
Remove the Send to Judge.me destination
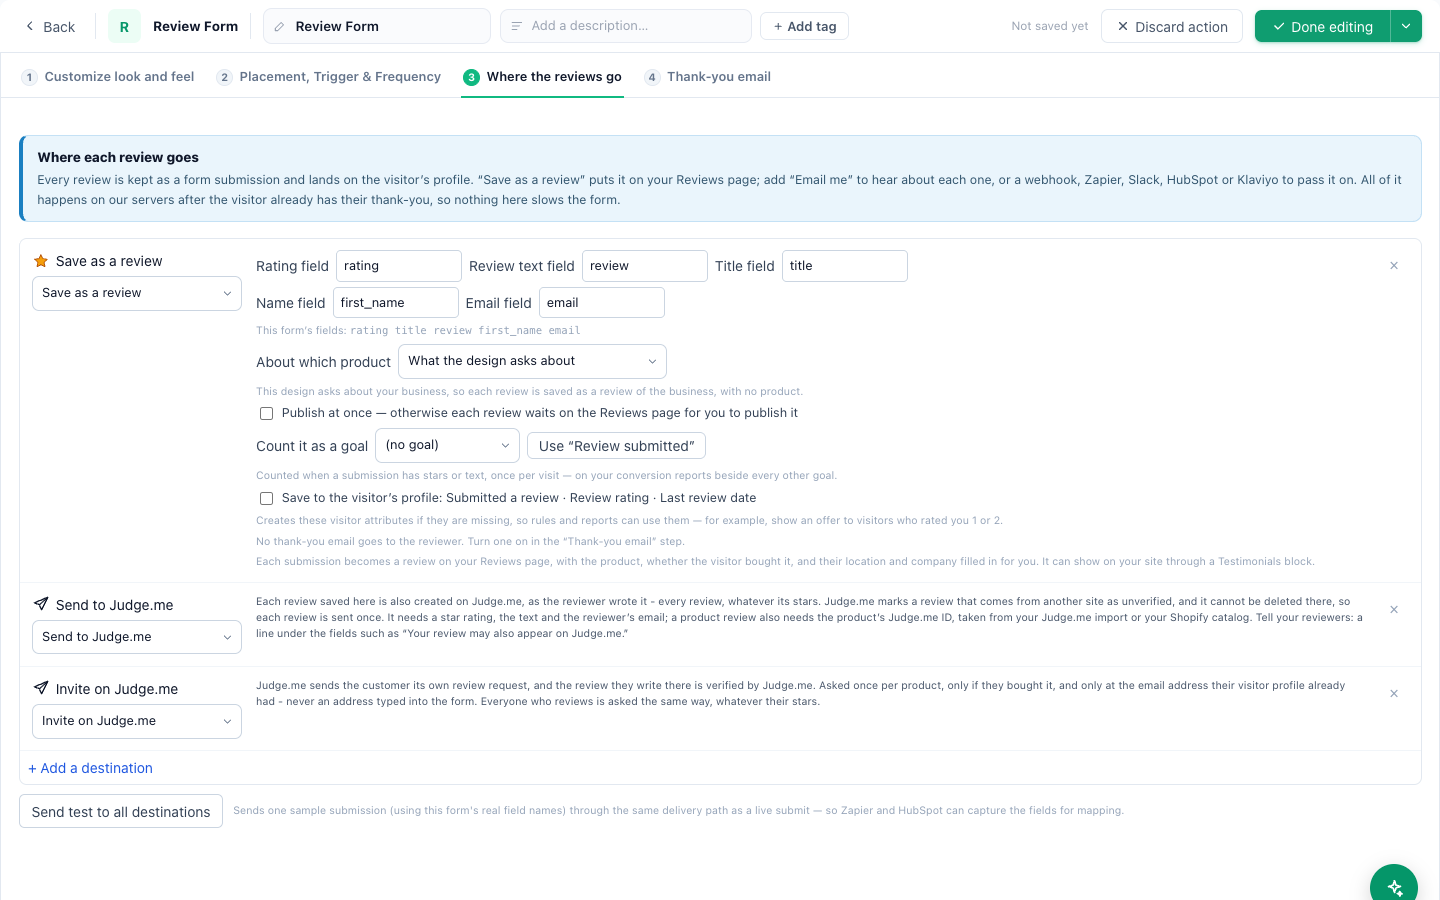tap(1394, 610)
